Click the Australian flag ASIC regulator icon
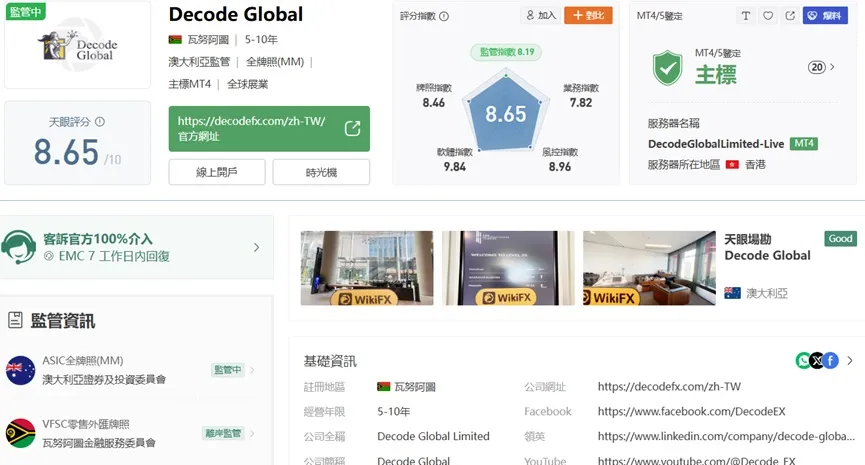Screen dimensions: 865x465 click(20, 370)
